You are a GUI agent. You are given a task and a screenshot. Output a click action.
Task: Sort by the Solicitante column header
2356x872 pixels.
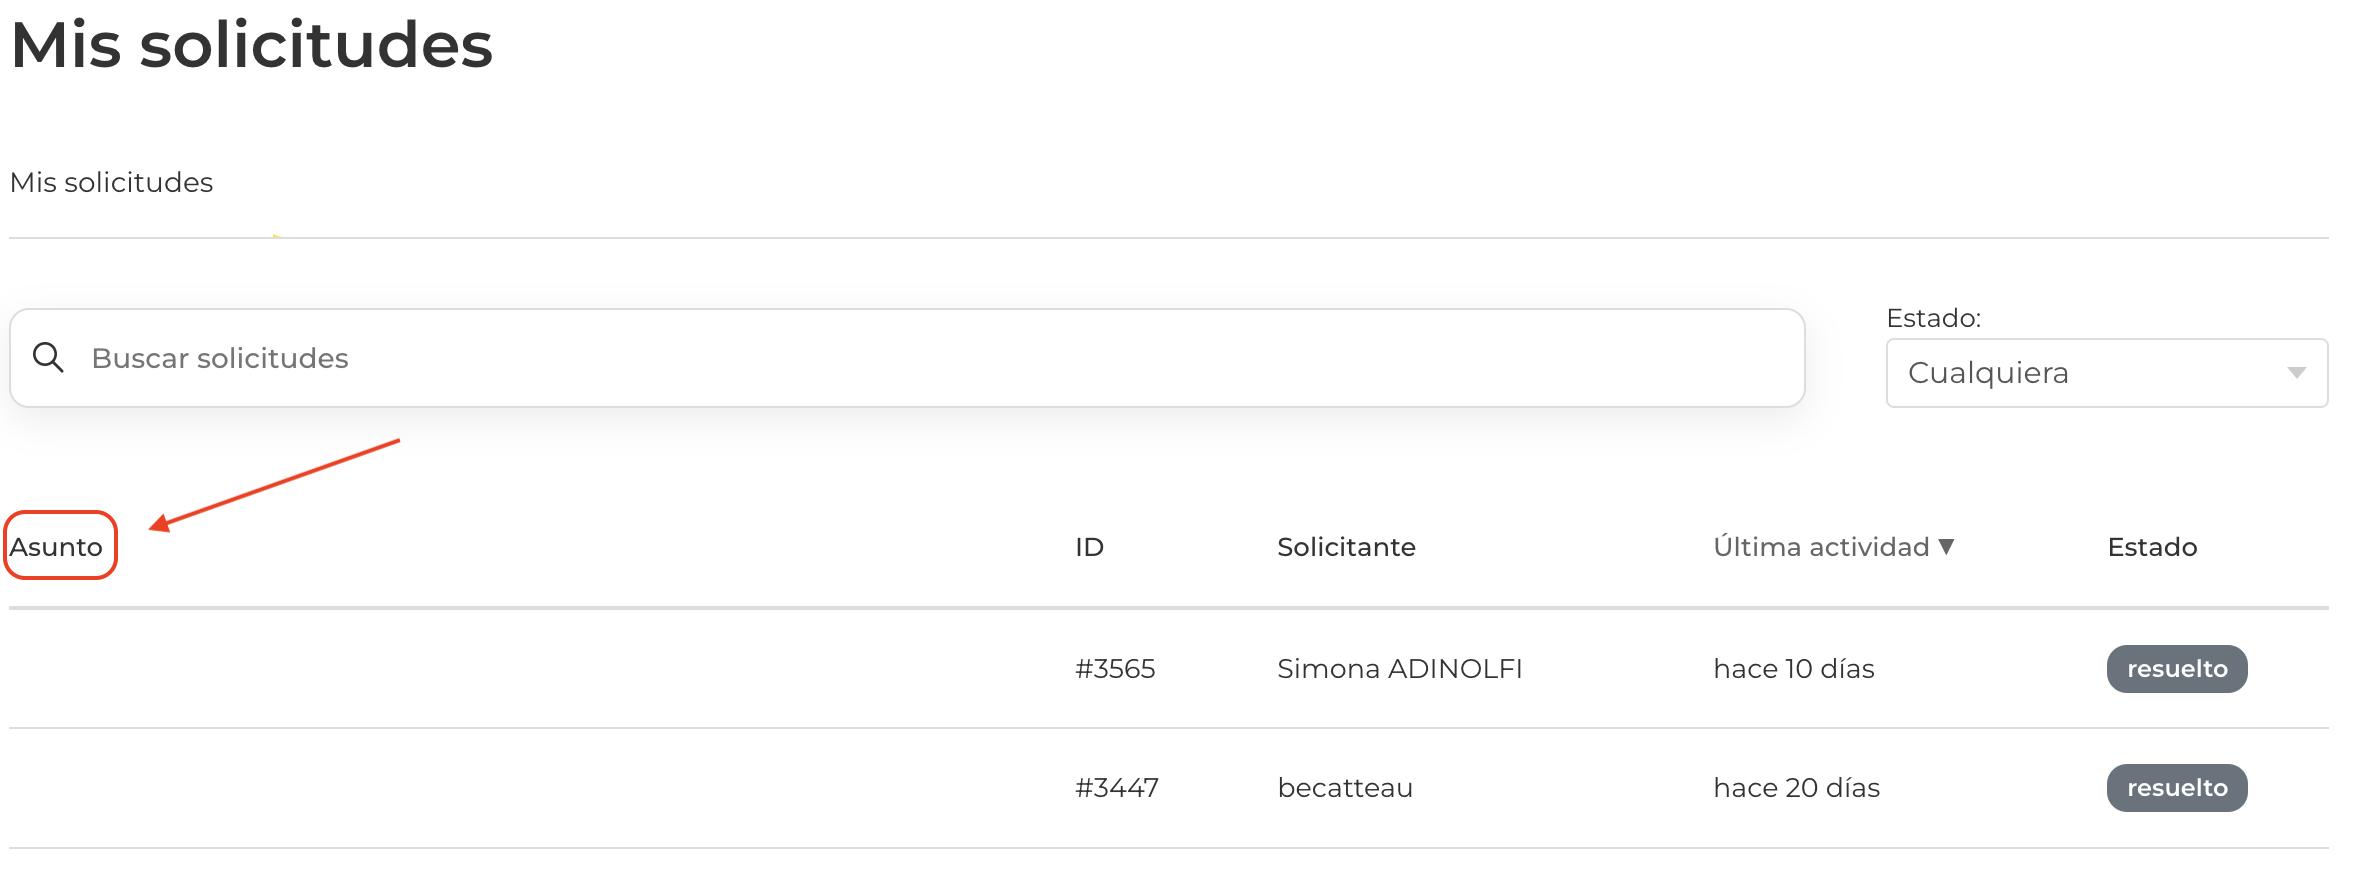click(x=1346, y=547)
